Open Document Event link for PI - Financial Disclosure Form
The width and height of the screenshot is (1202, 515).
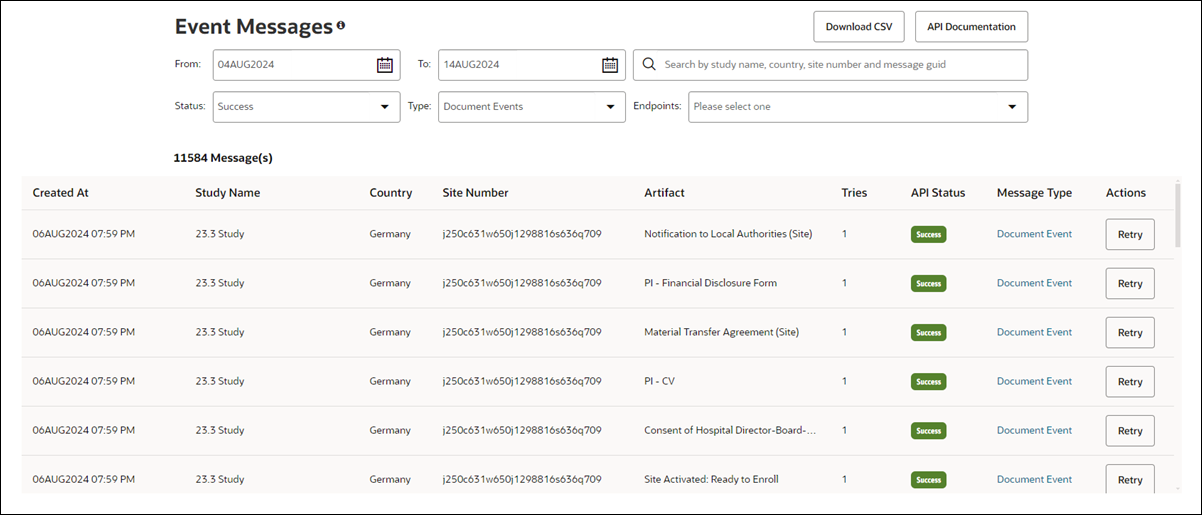pos(1034,283)
